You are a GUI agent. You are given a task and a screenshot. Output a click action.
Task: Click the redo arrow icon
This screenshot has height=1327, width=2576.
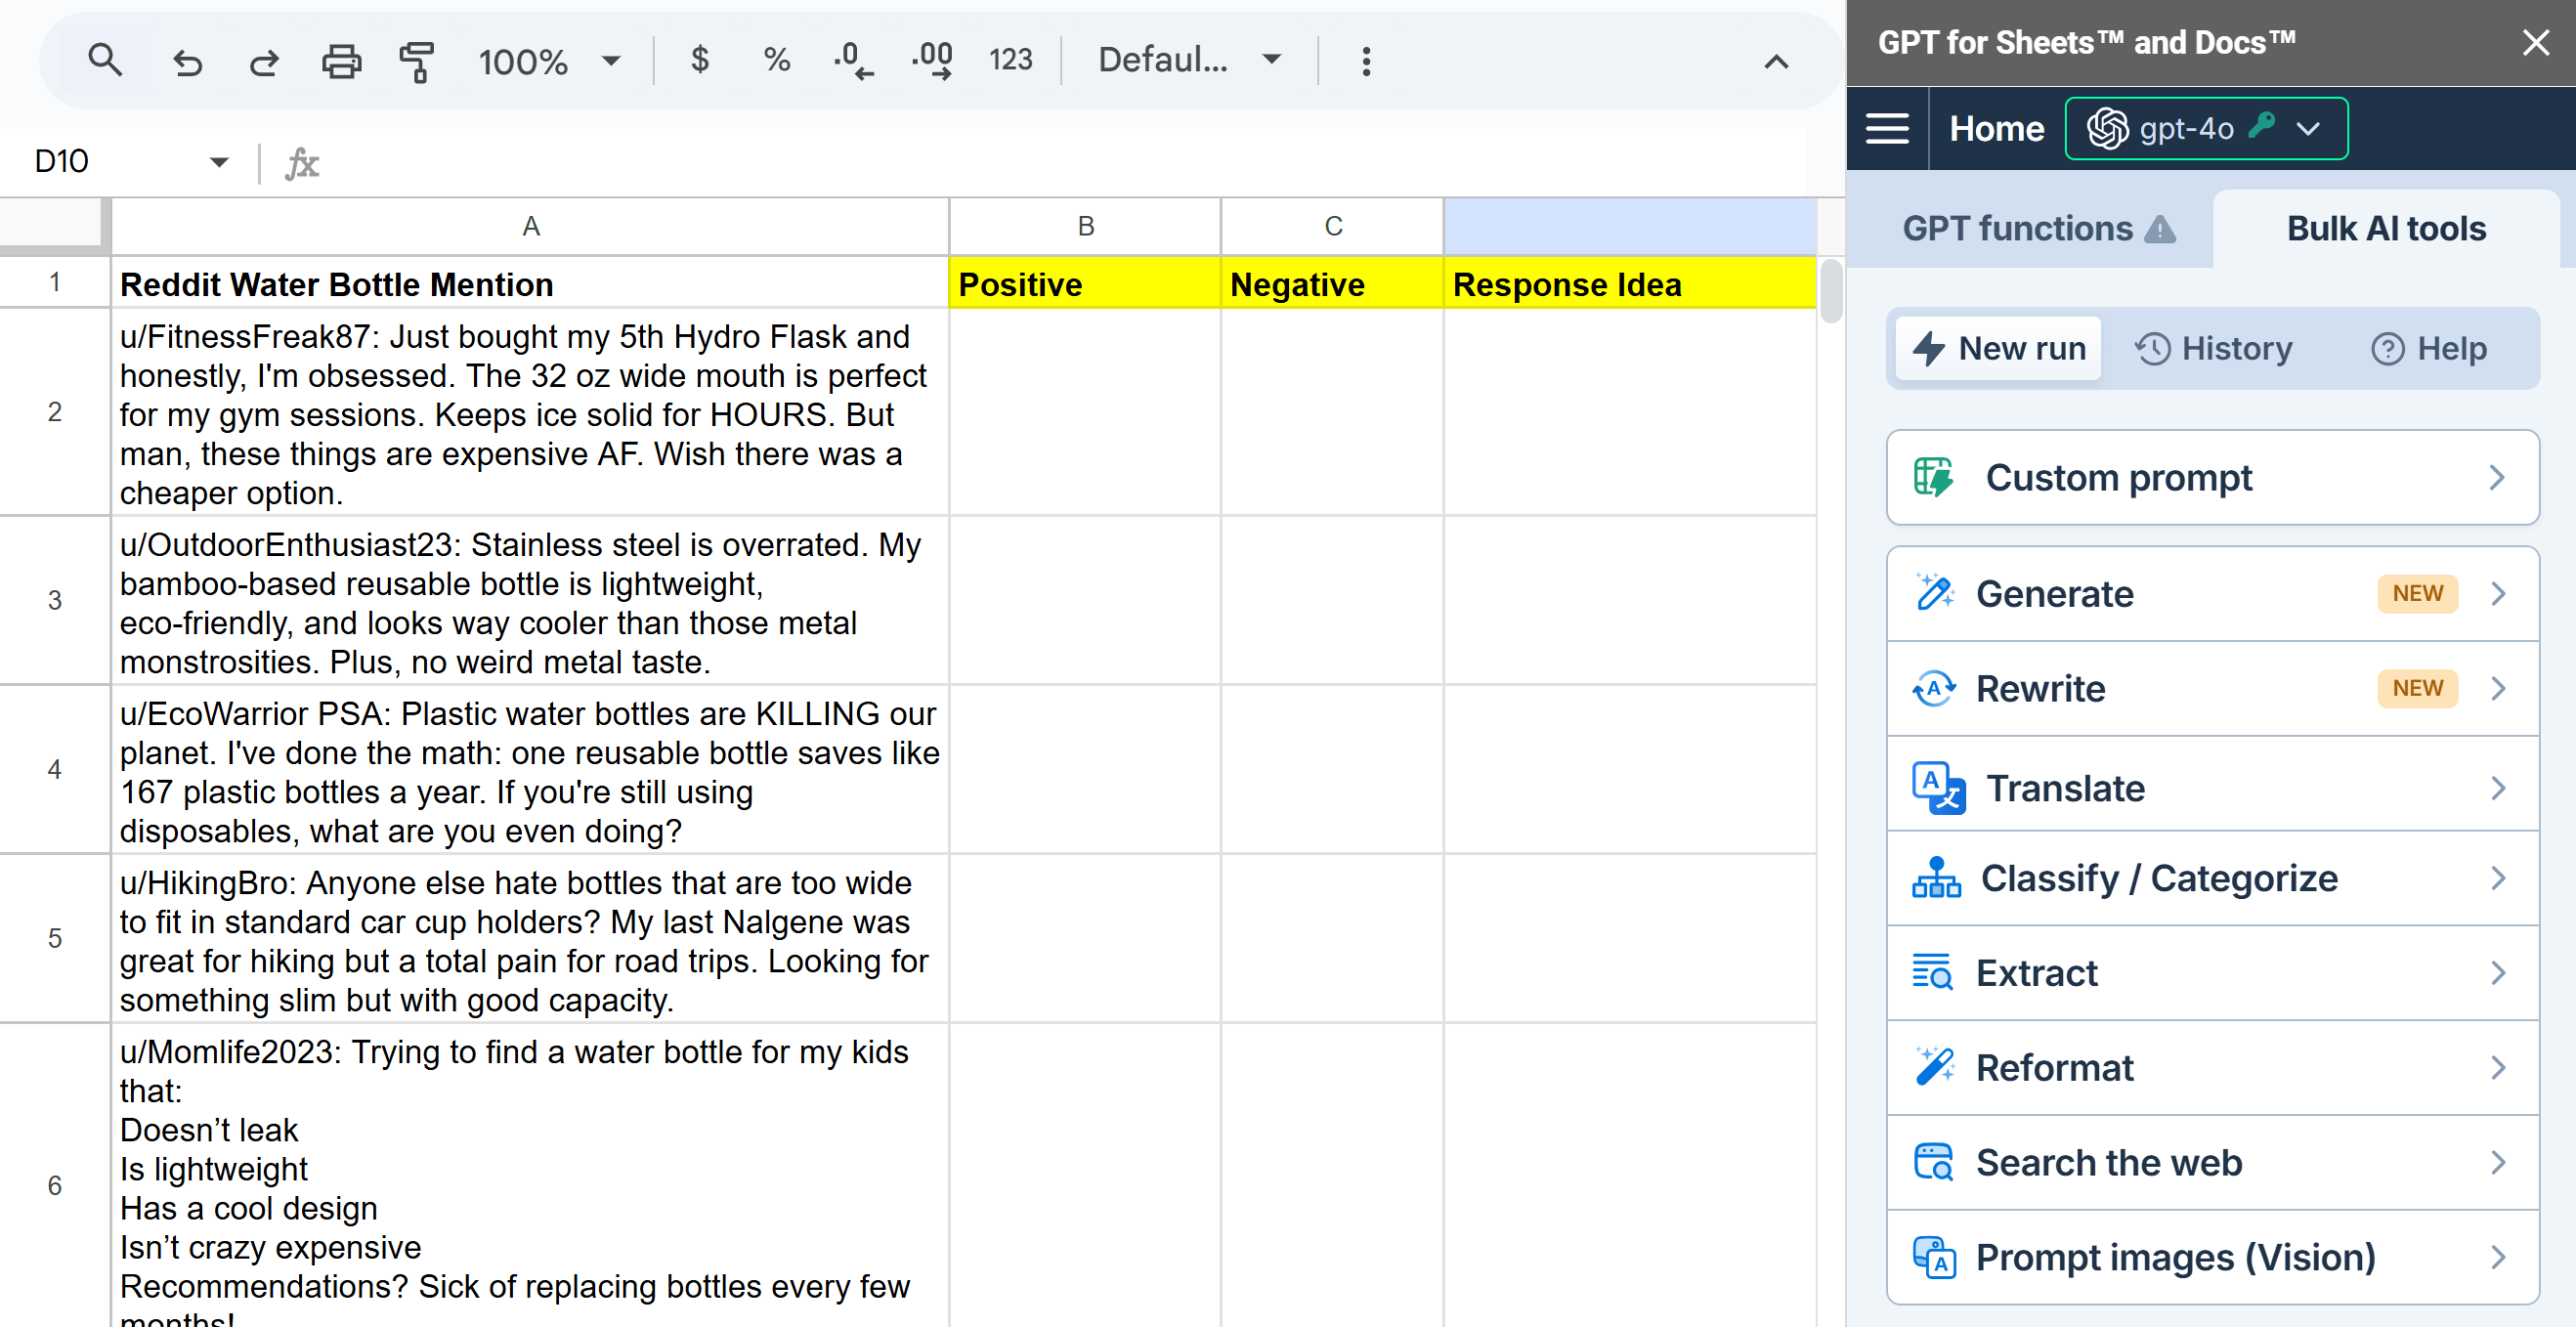pos(264,62)
